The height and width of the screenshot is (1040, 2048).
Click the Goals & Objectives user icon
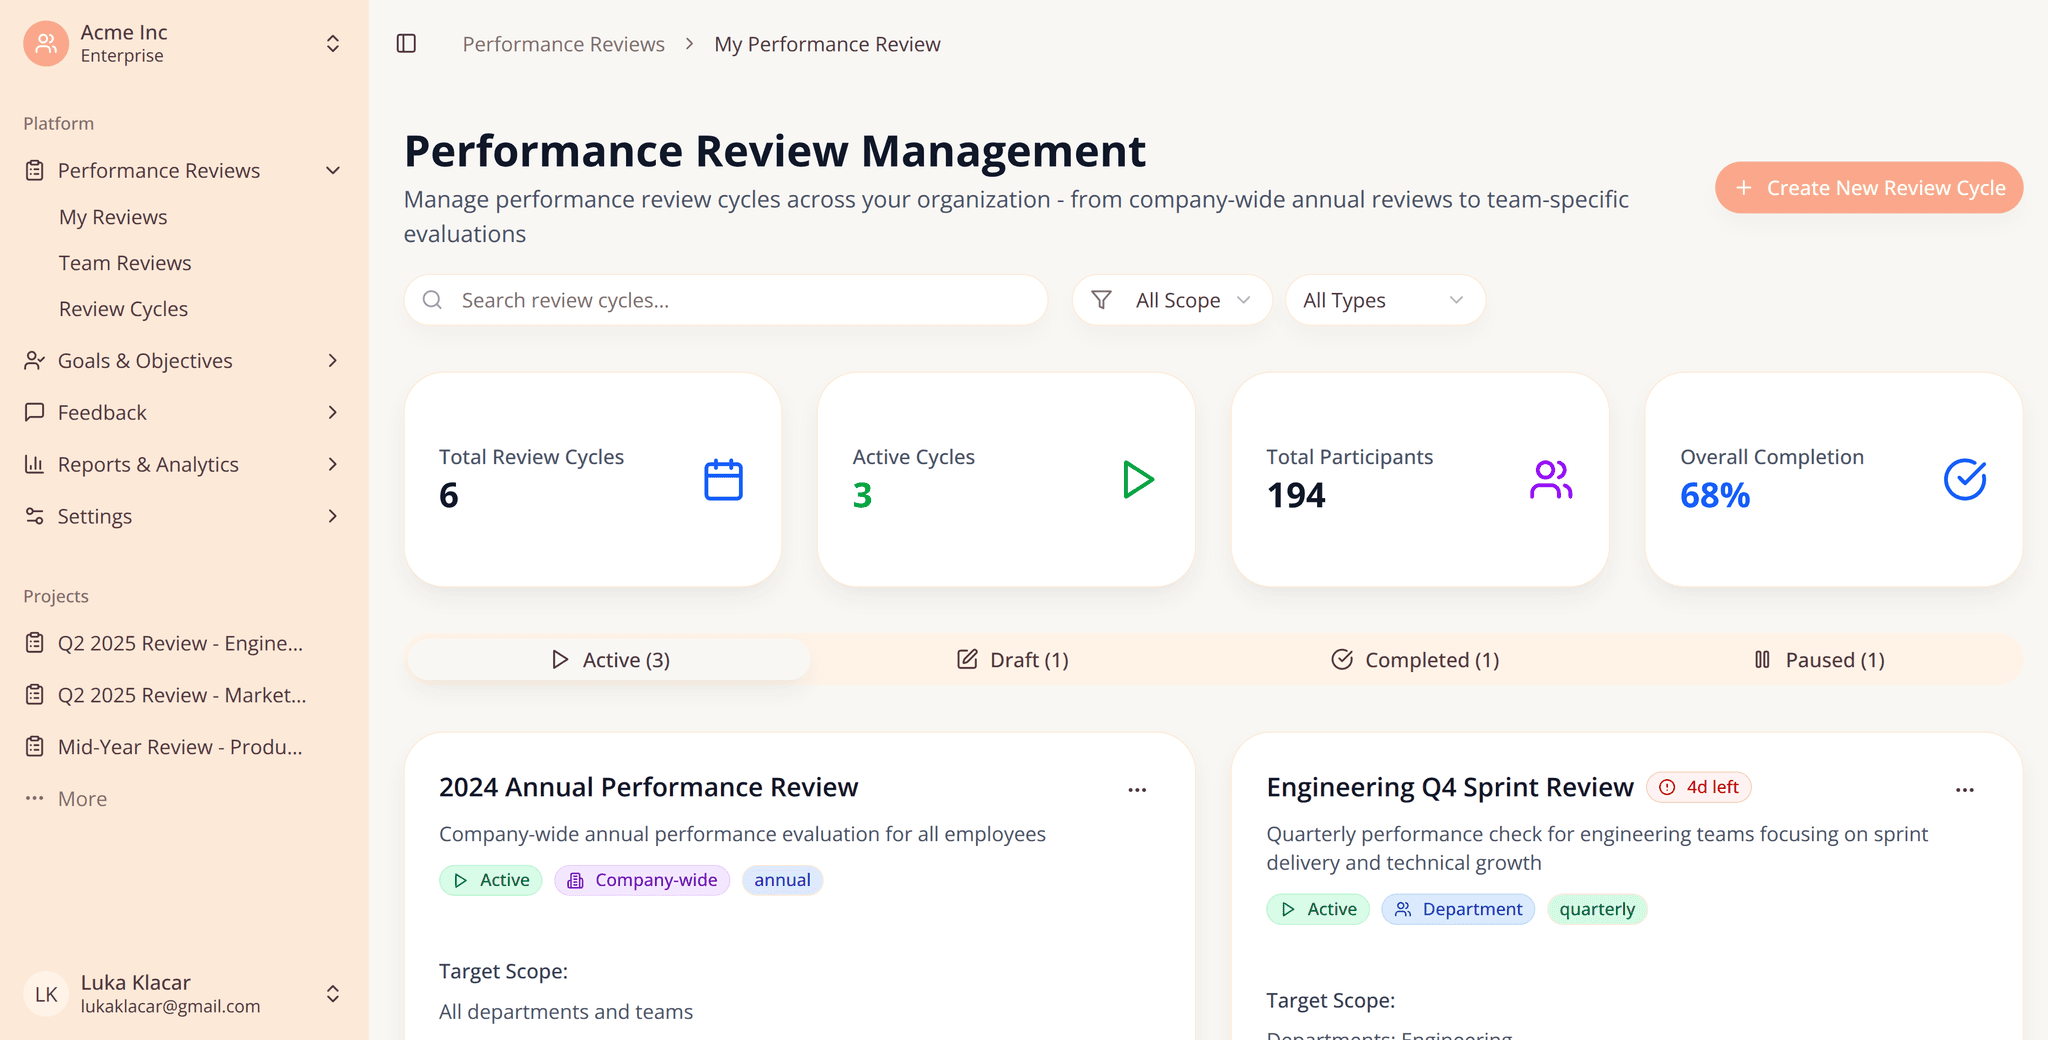point(35,360)
